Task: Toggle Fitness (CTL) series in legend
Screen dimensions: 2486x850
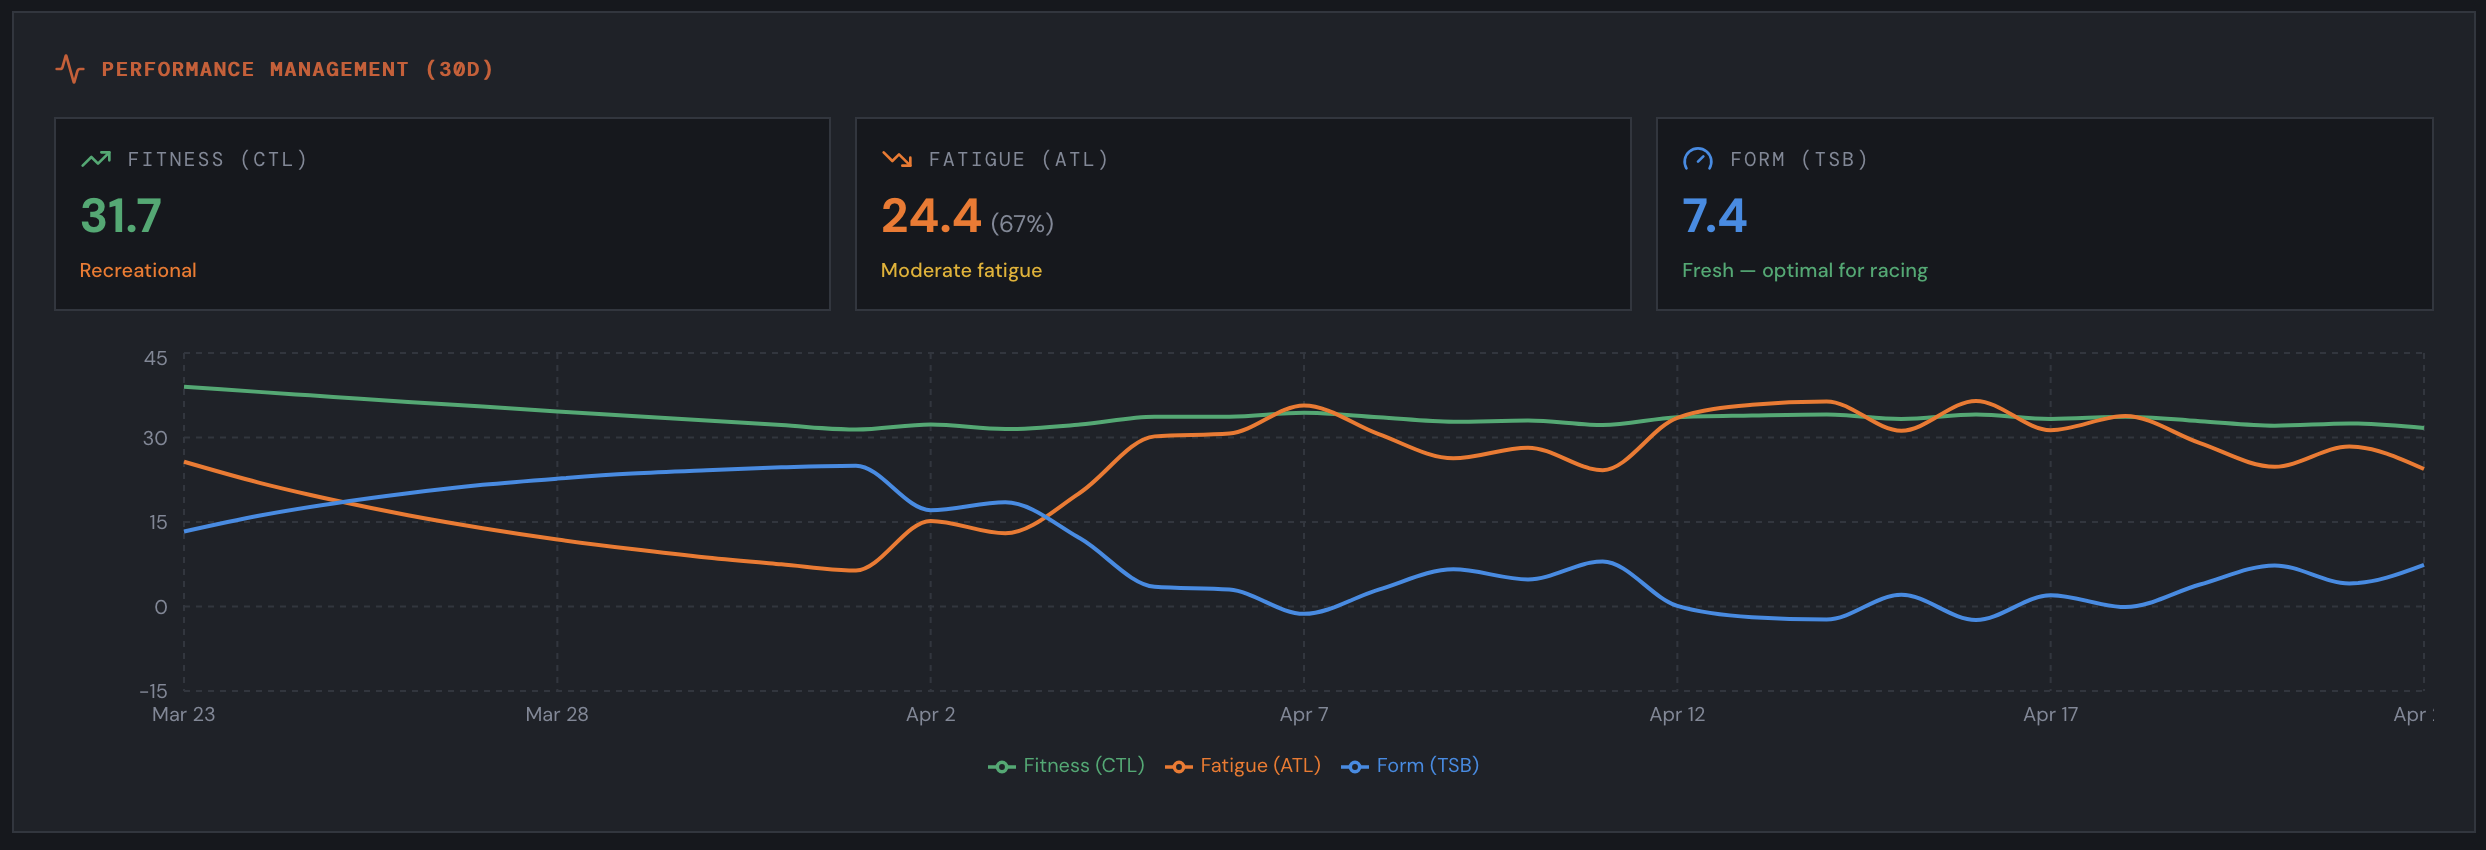Action: (x=1066, y=766)
